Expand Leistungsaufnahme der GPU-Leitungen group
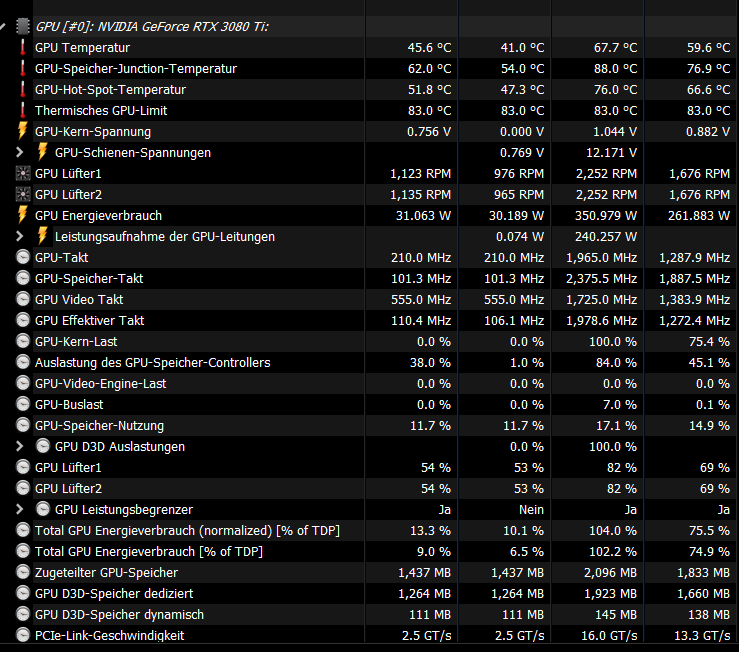Viewport: 739px width, 652px height. pyautogui.click(x=19, y=236)
